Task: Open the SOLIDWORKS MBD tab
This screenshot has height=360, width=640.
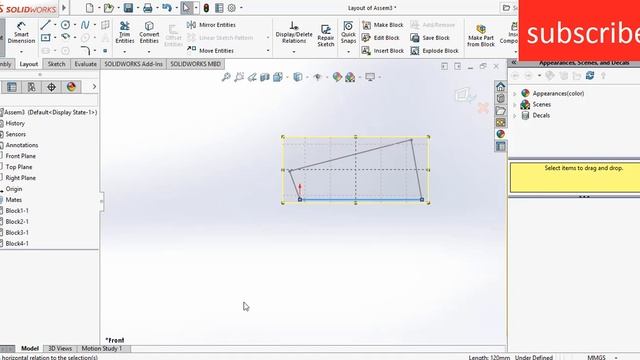Action: [196, 64]
